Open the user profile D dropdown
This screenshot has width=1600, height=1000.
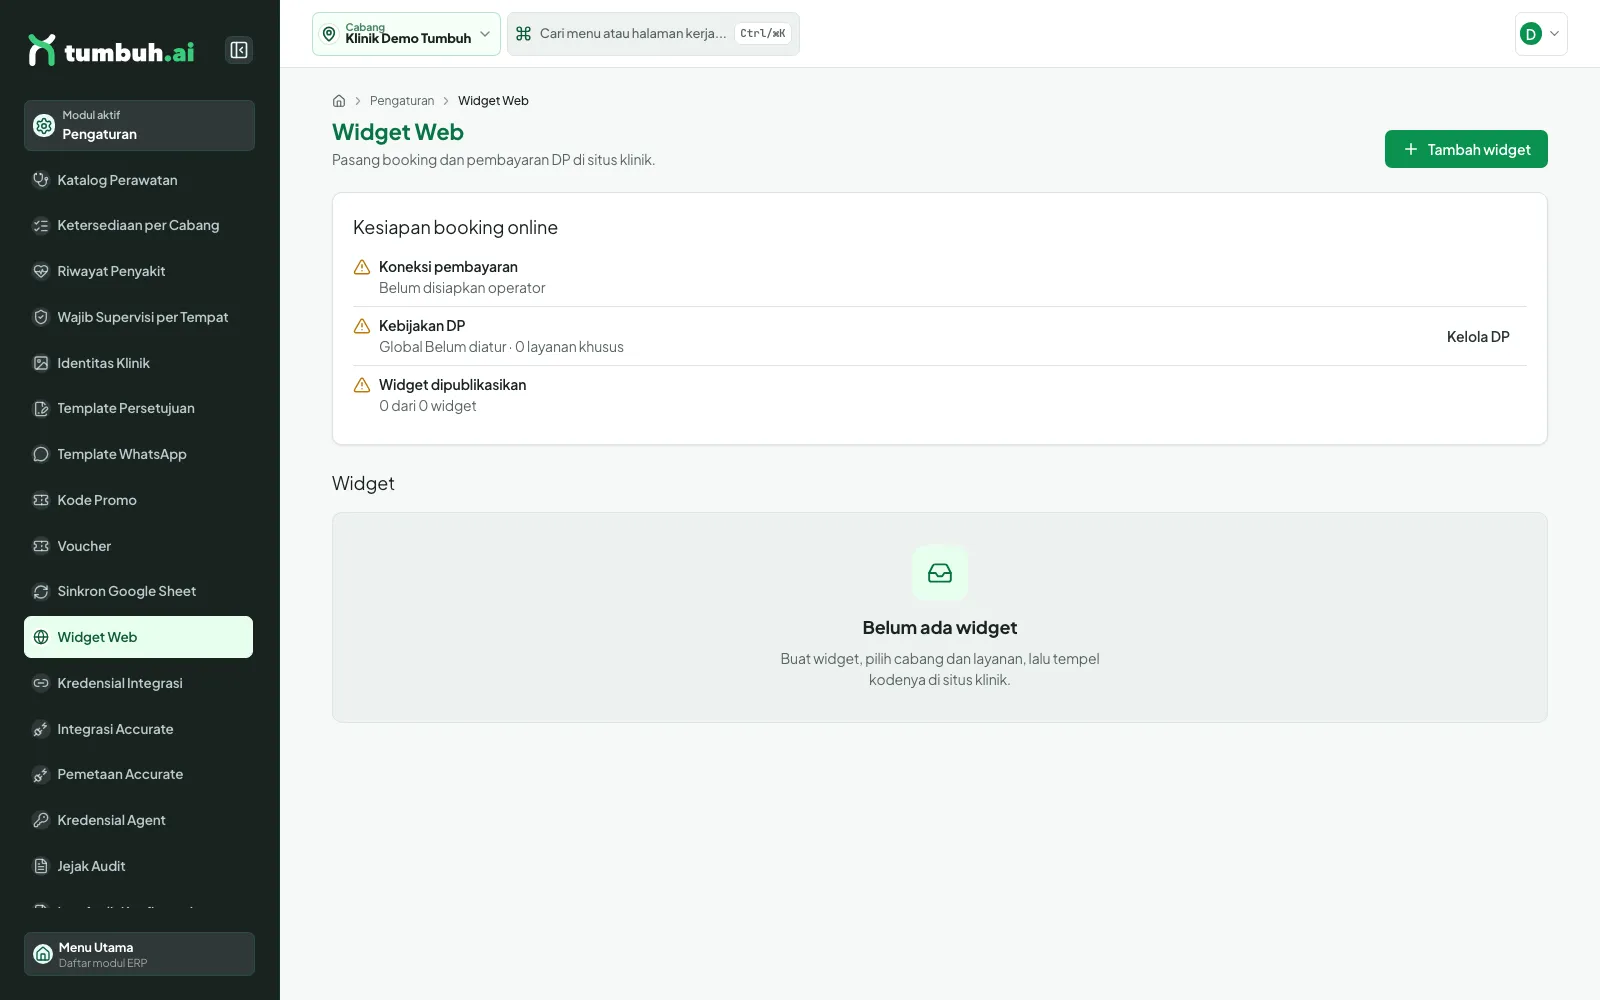coord(1541,34)
